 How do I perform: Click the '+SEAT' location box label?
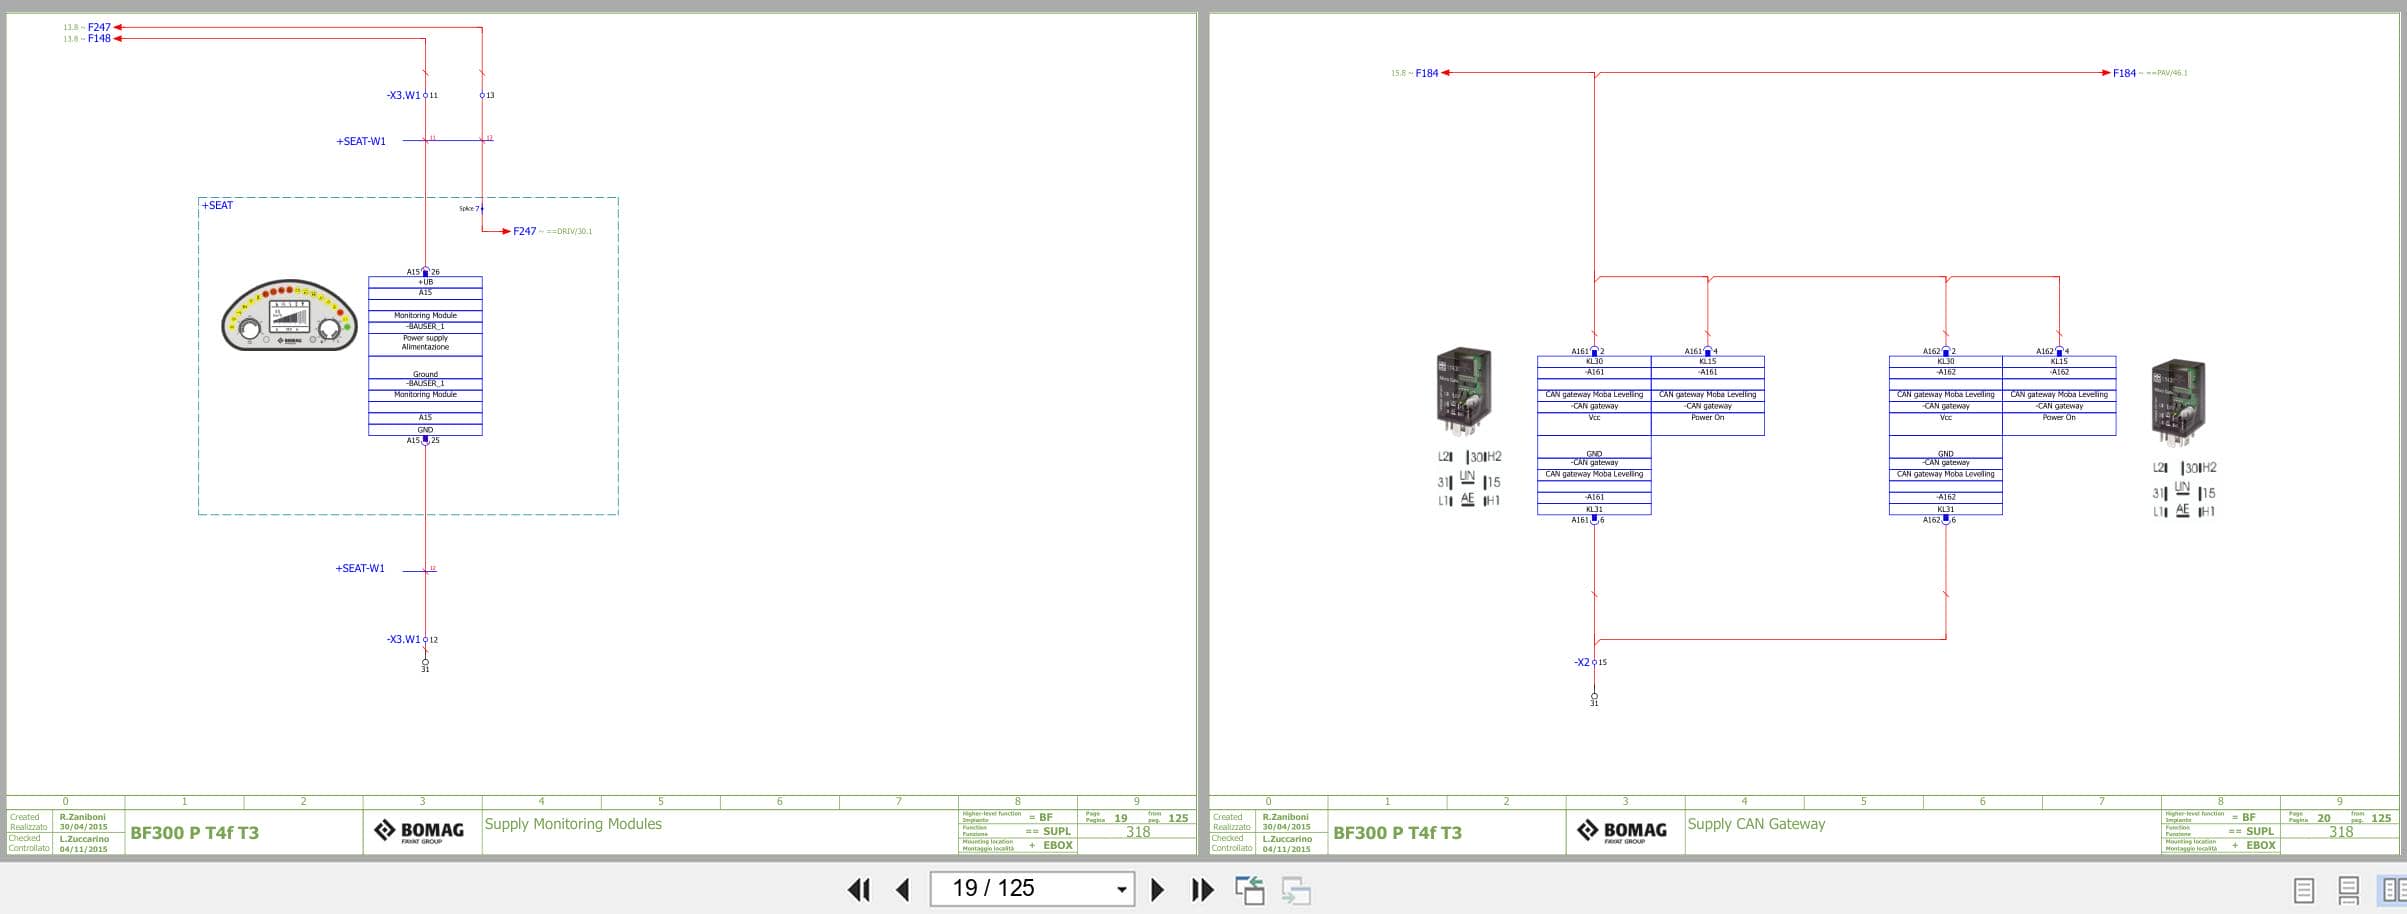pyautogui.click(x=218, y=205)
